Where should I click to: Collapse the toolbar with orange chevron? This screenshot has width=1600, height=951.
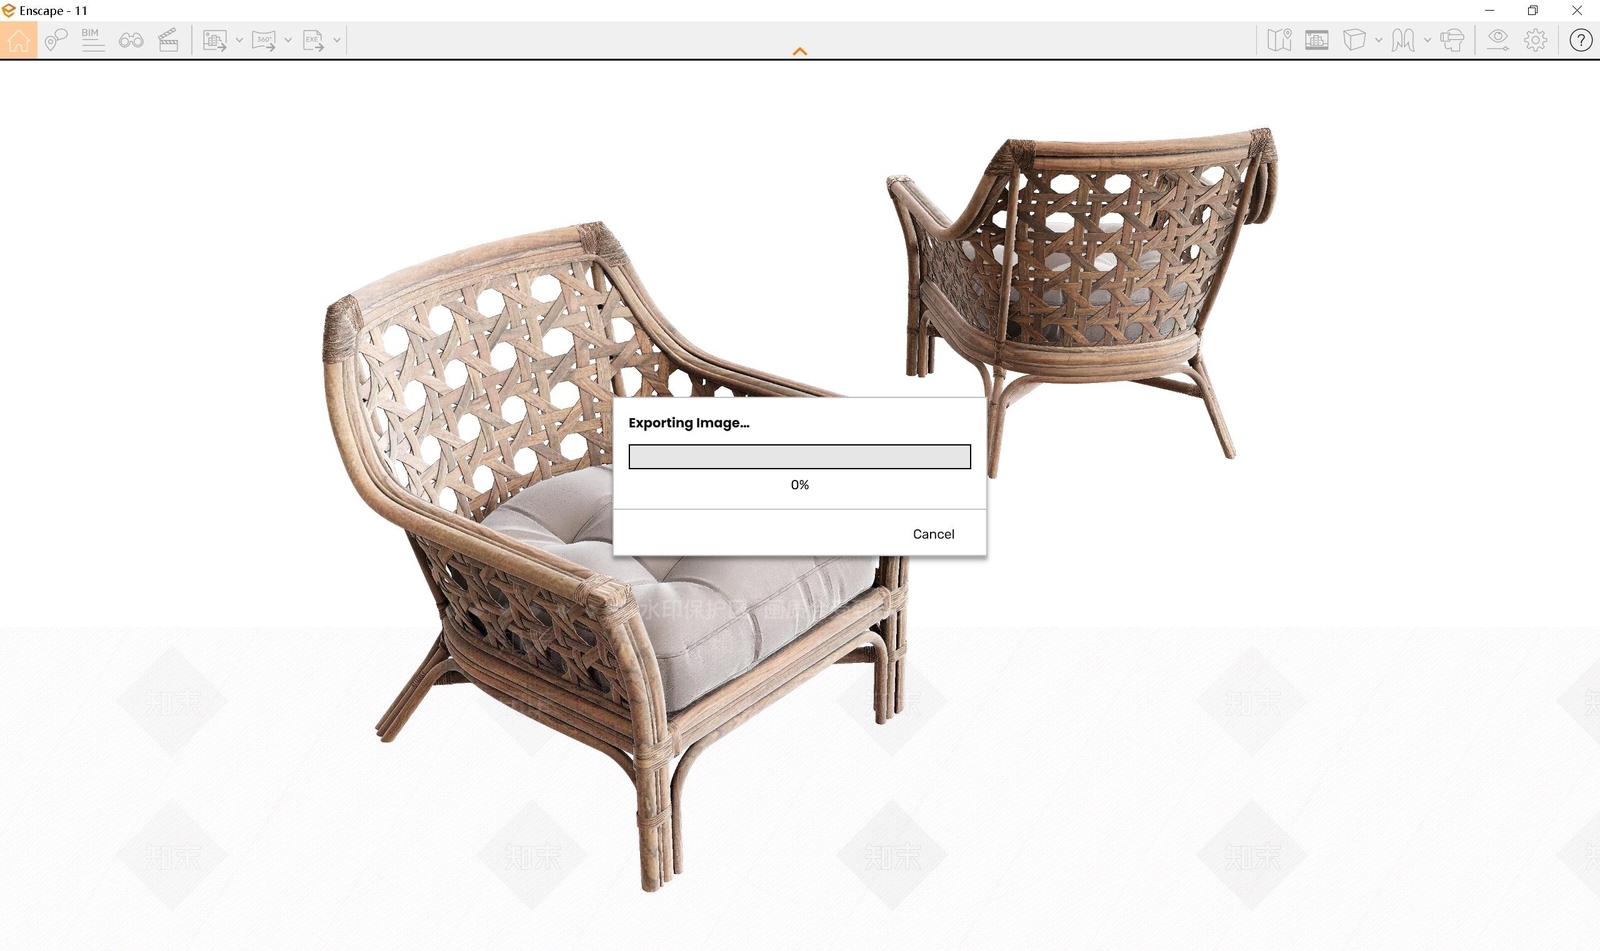point(799,51)
